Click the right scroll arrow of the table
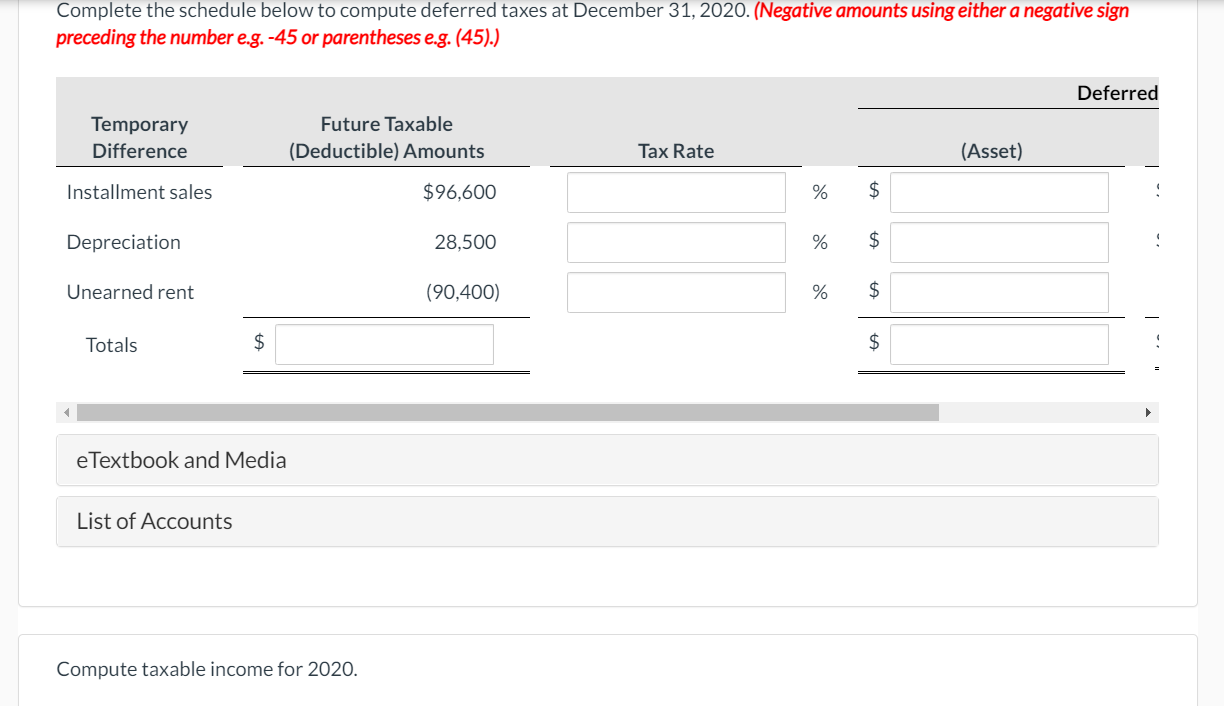The image size is (1224, 706). 1148,411
